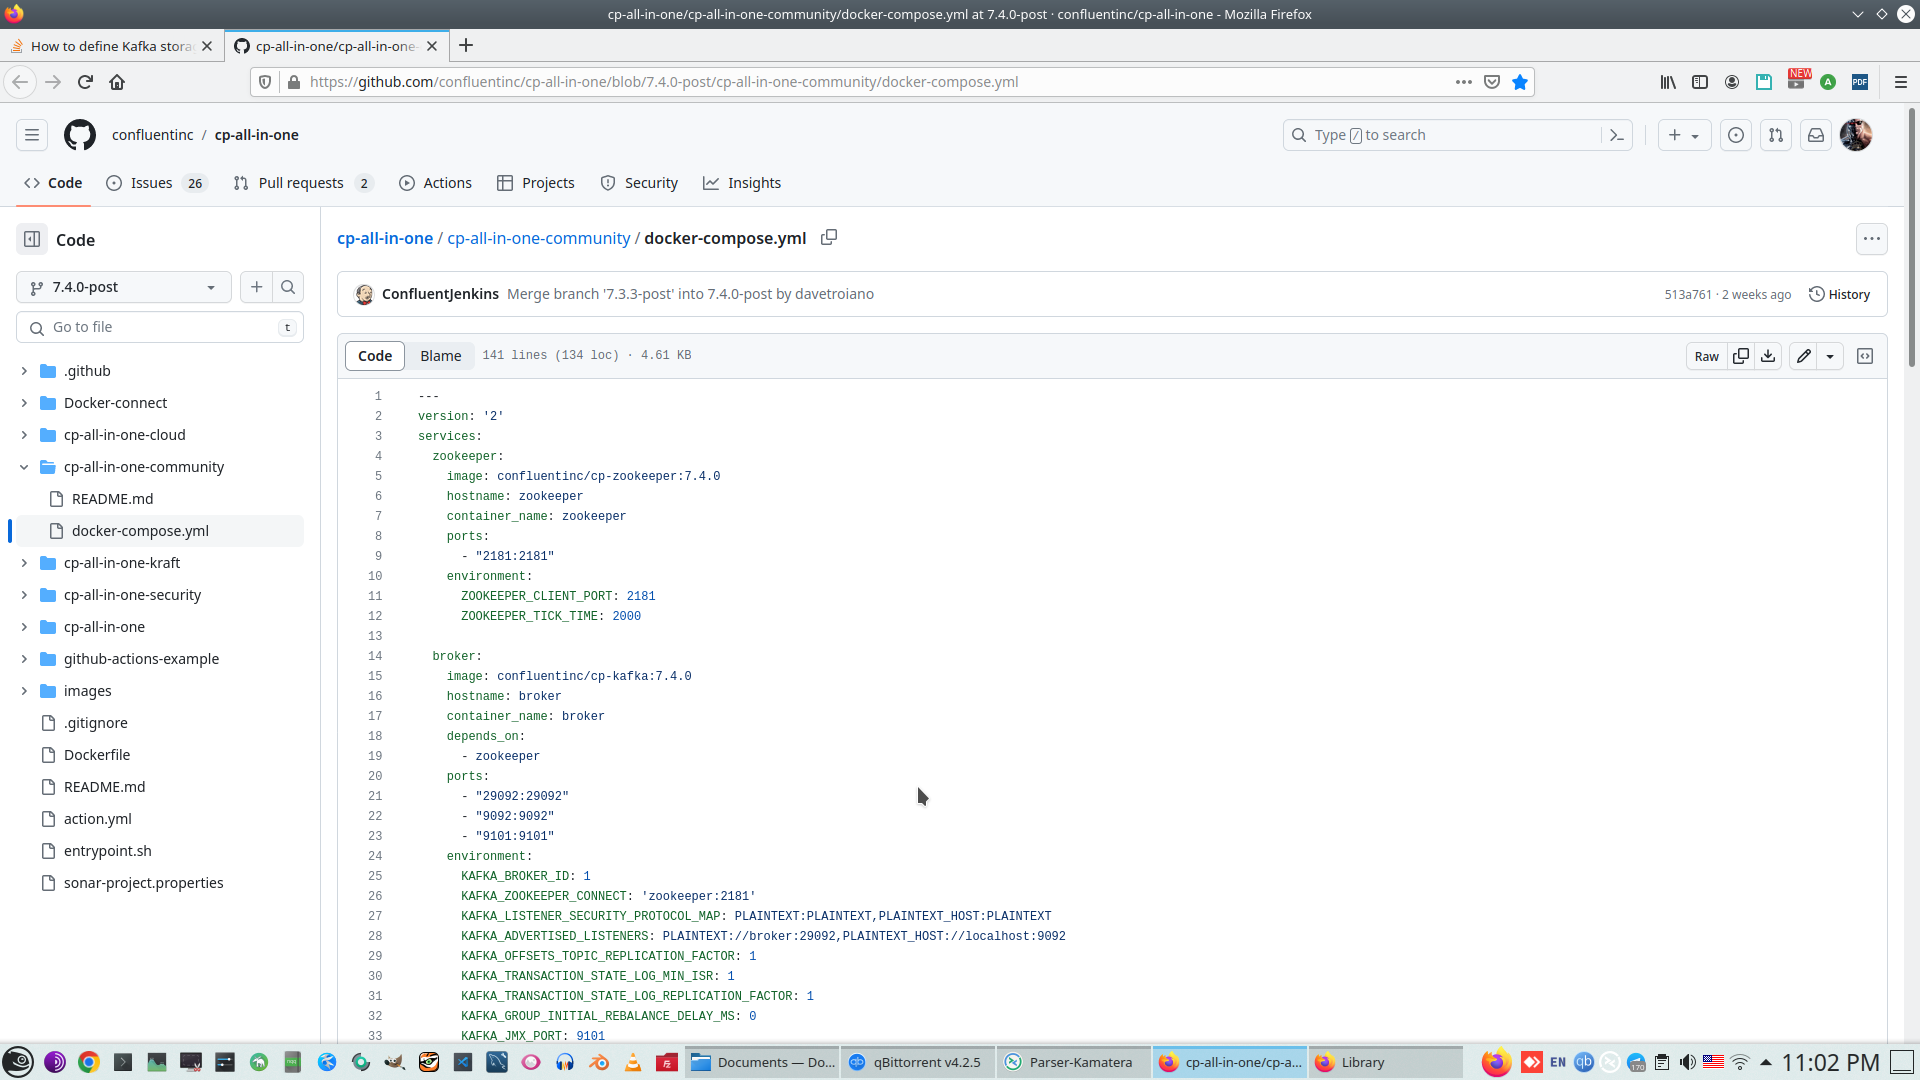Open notifications inbox icon
The image size is (1920, 1080).
(1816, 135)
